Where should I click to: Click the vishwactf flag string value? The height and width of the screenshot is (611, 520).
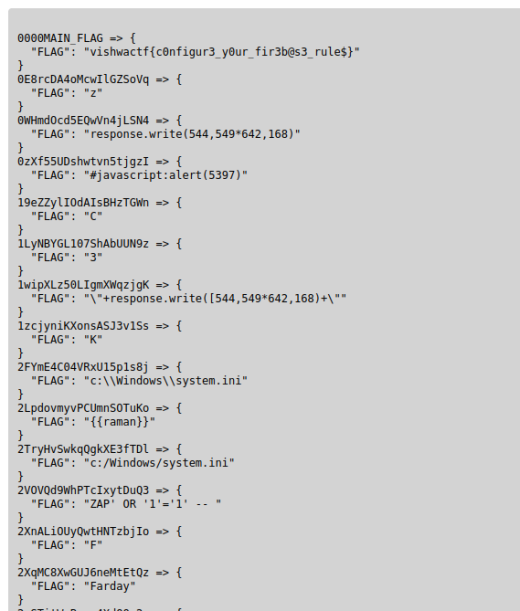click(x=221, y=52)
